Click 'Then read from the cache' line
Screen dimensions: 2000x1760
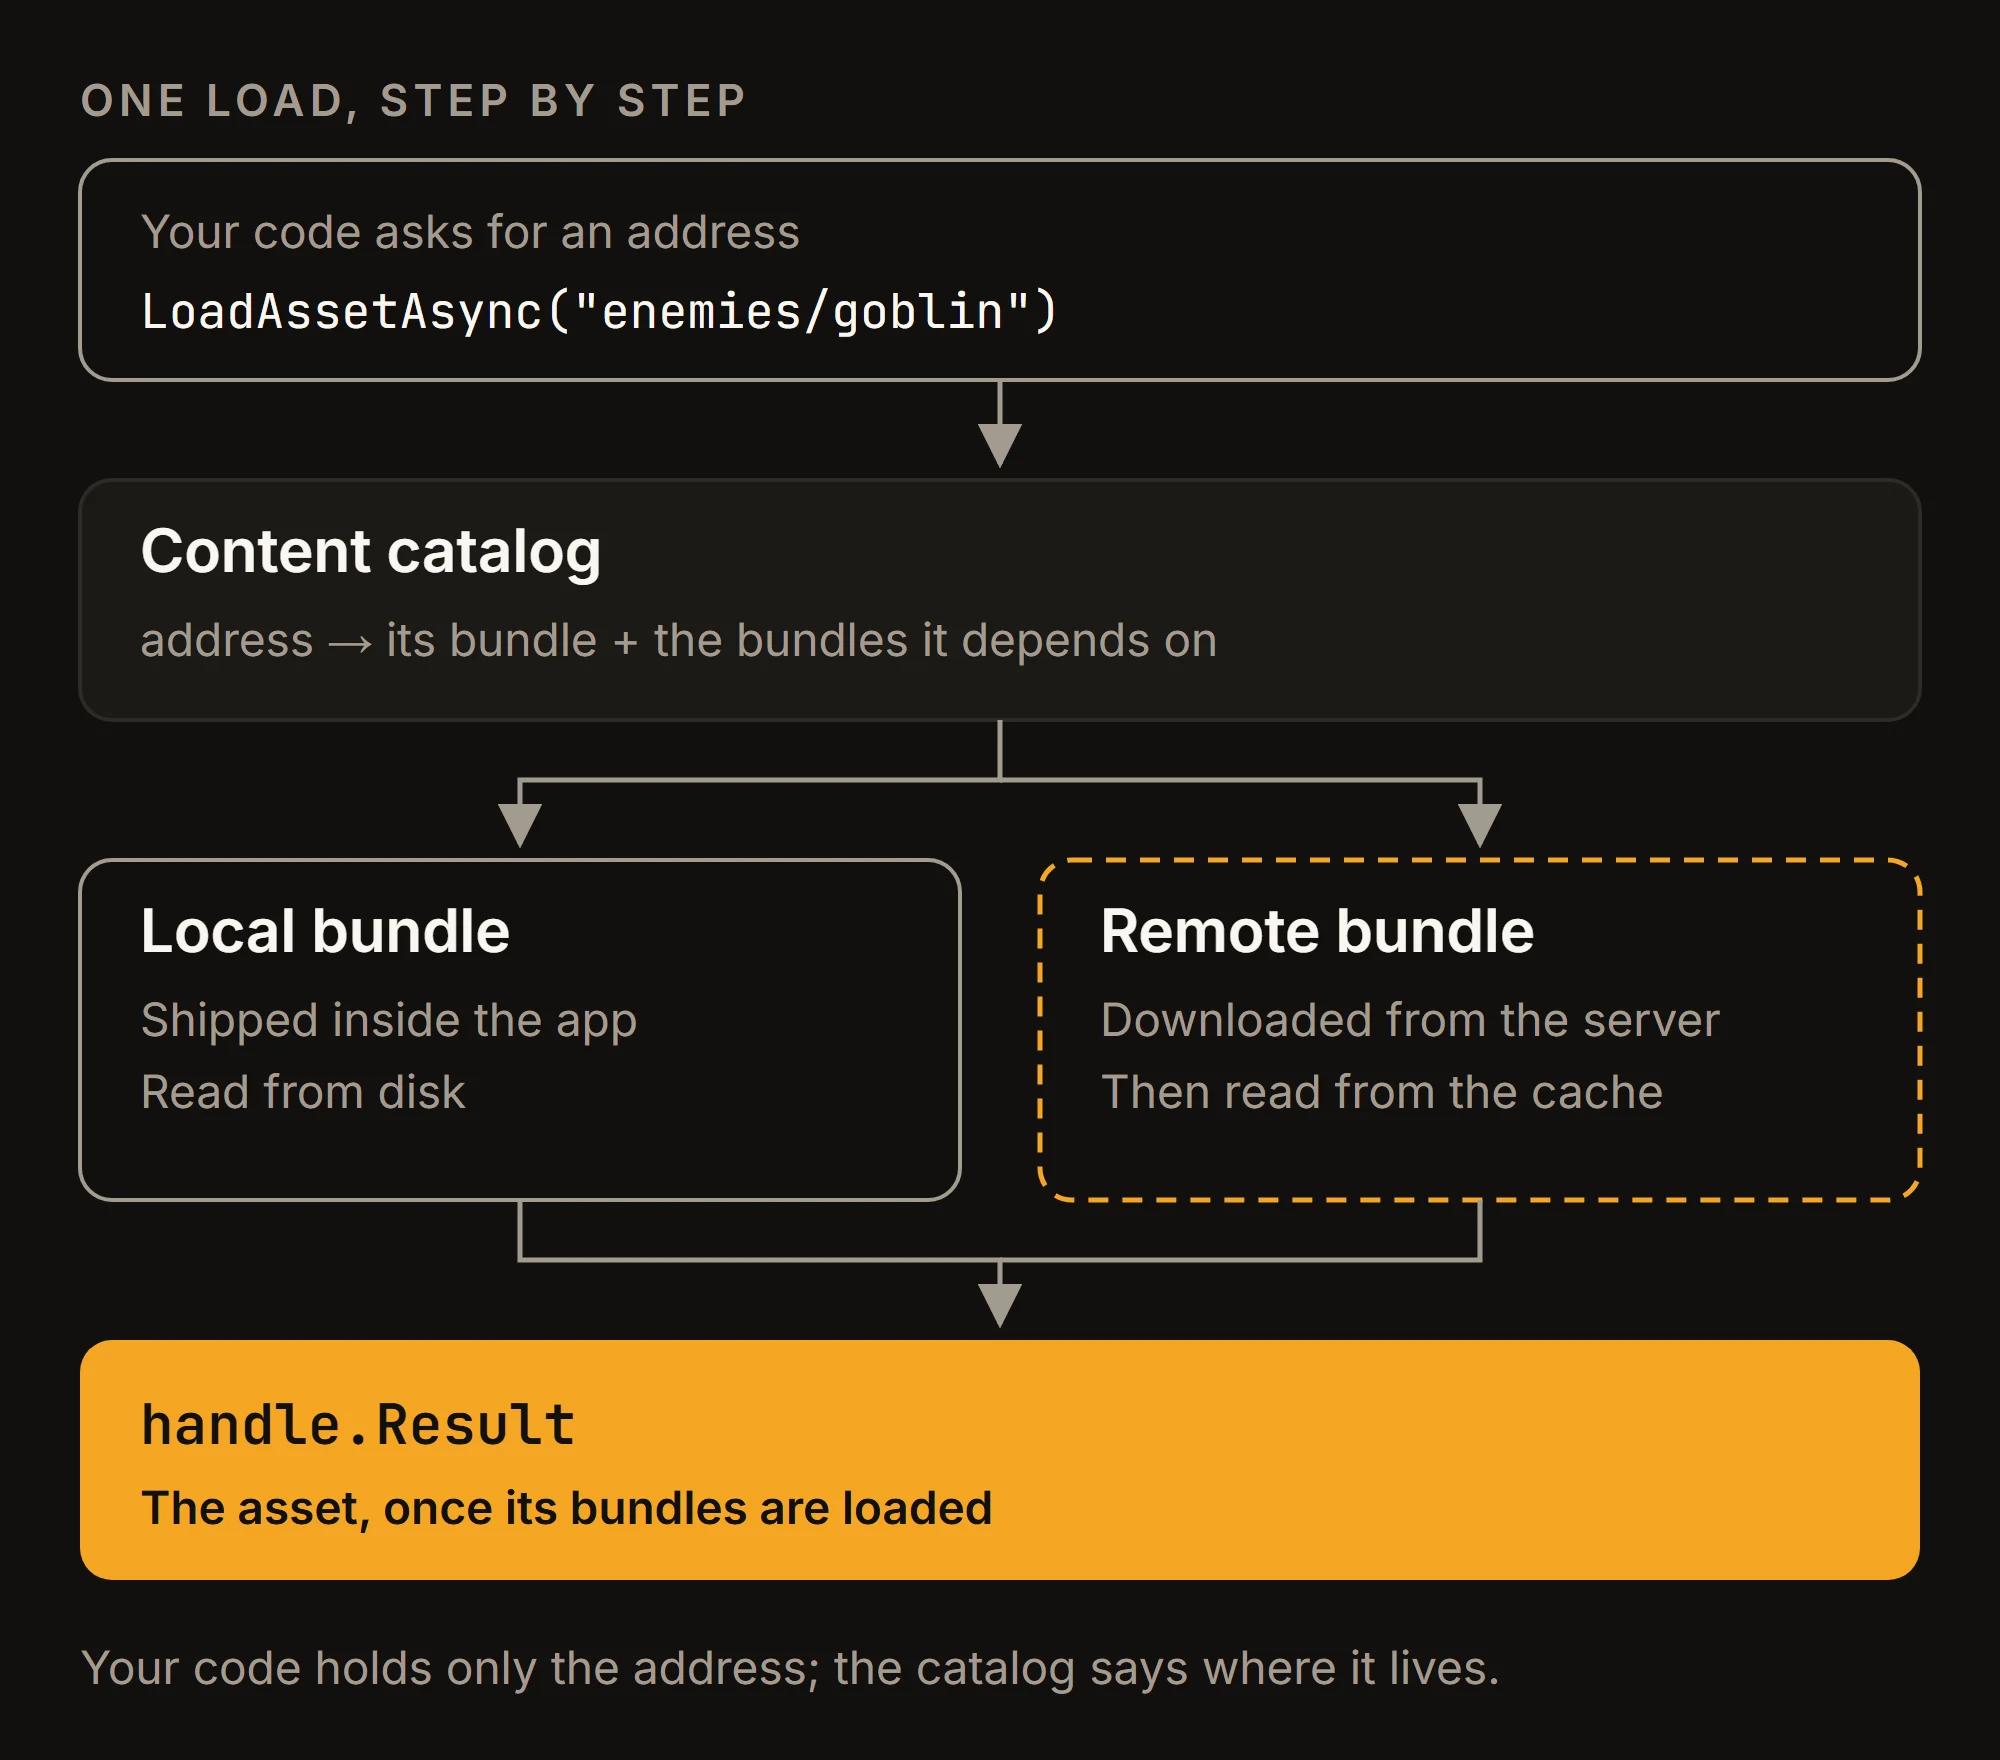tap(1382, 1092)
